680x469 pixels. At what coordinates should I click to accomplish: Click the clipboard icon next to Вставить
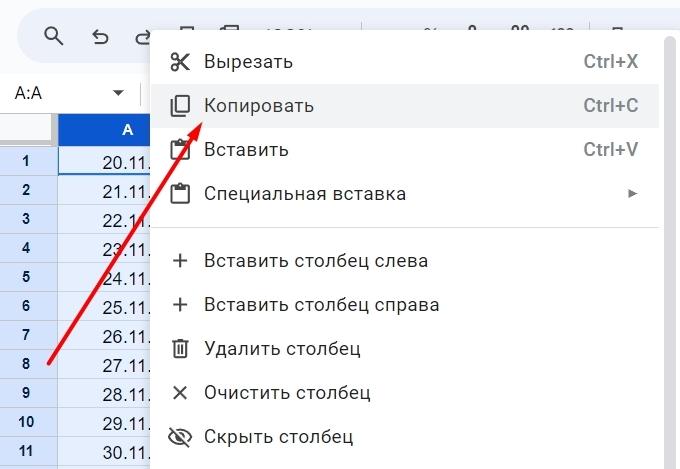180,150
